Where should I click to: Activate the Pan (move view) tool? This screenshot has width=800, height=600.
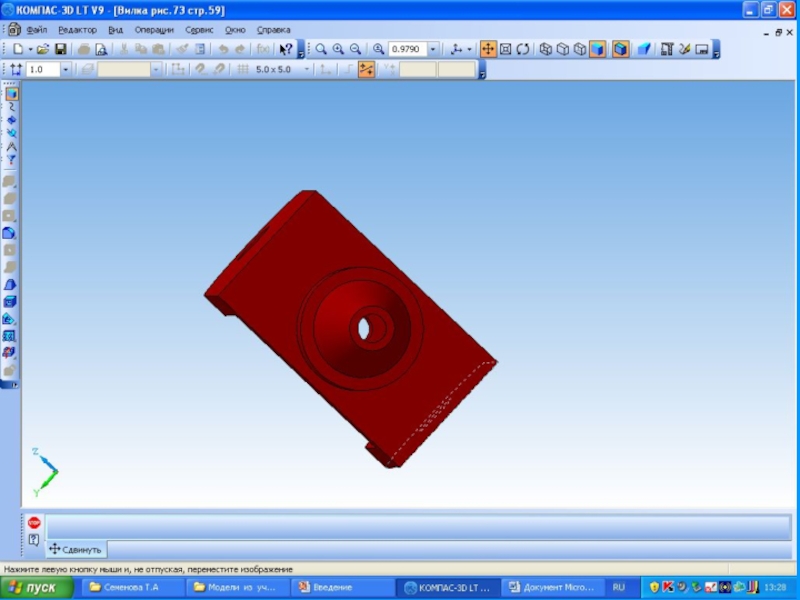488,49
